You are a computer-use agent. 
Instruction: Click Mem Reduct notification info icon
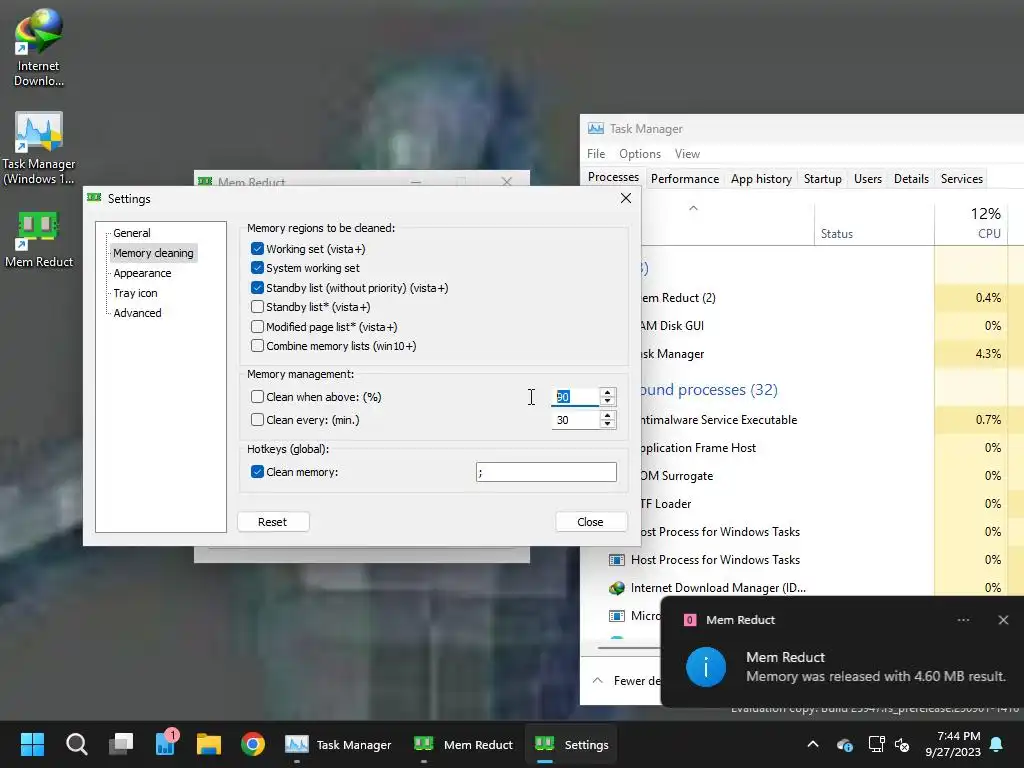706,667
